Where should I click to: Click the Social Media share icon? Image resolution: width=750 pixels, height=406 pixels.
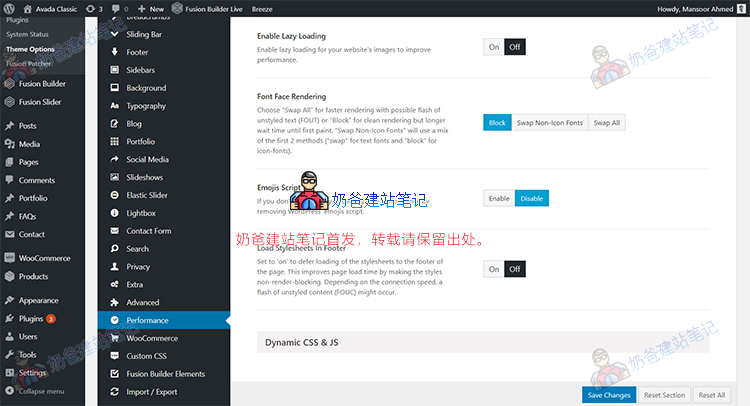(114, 159)
